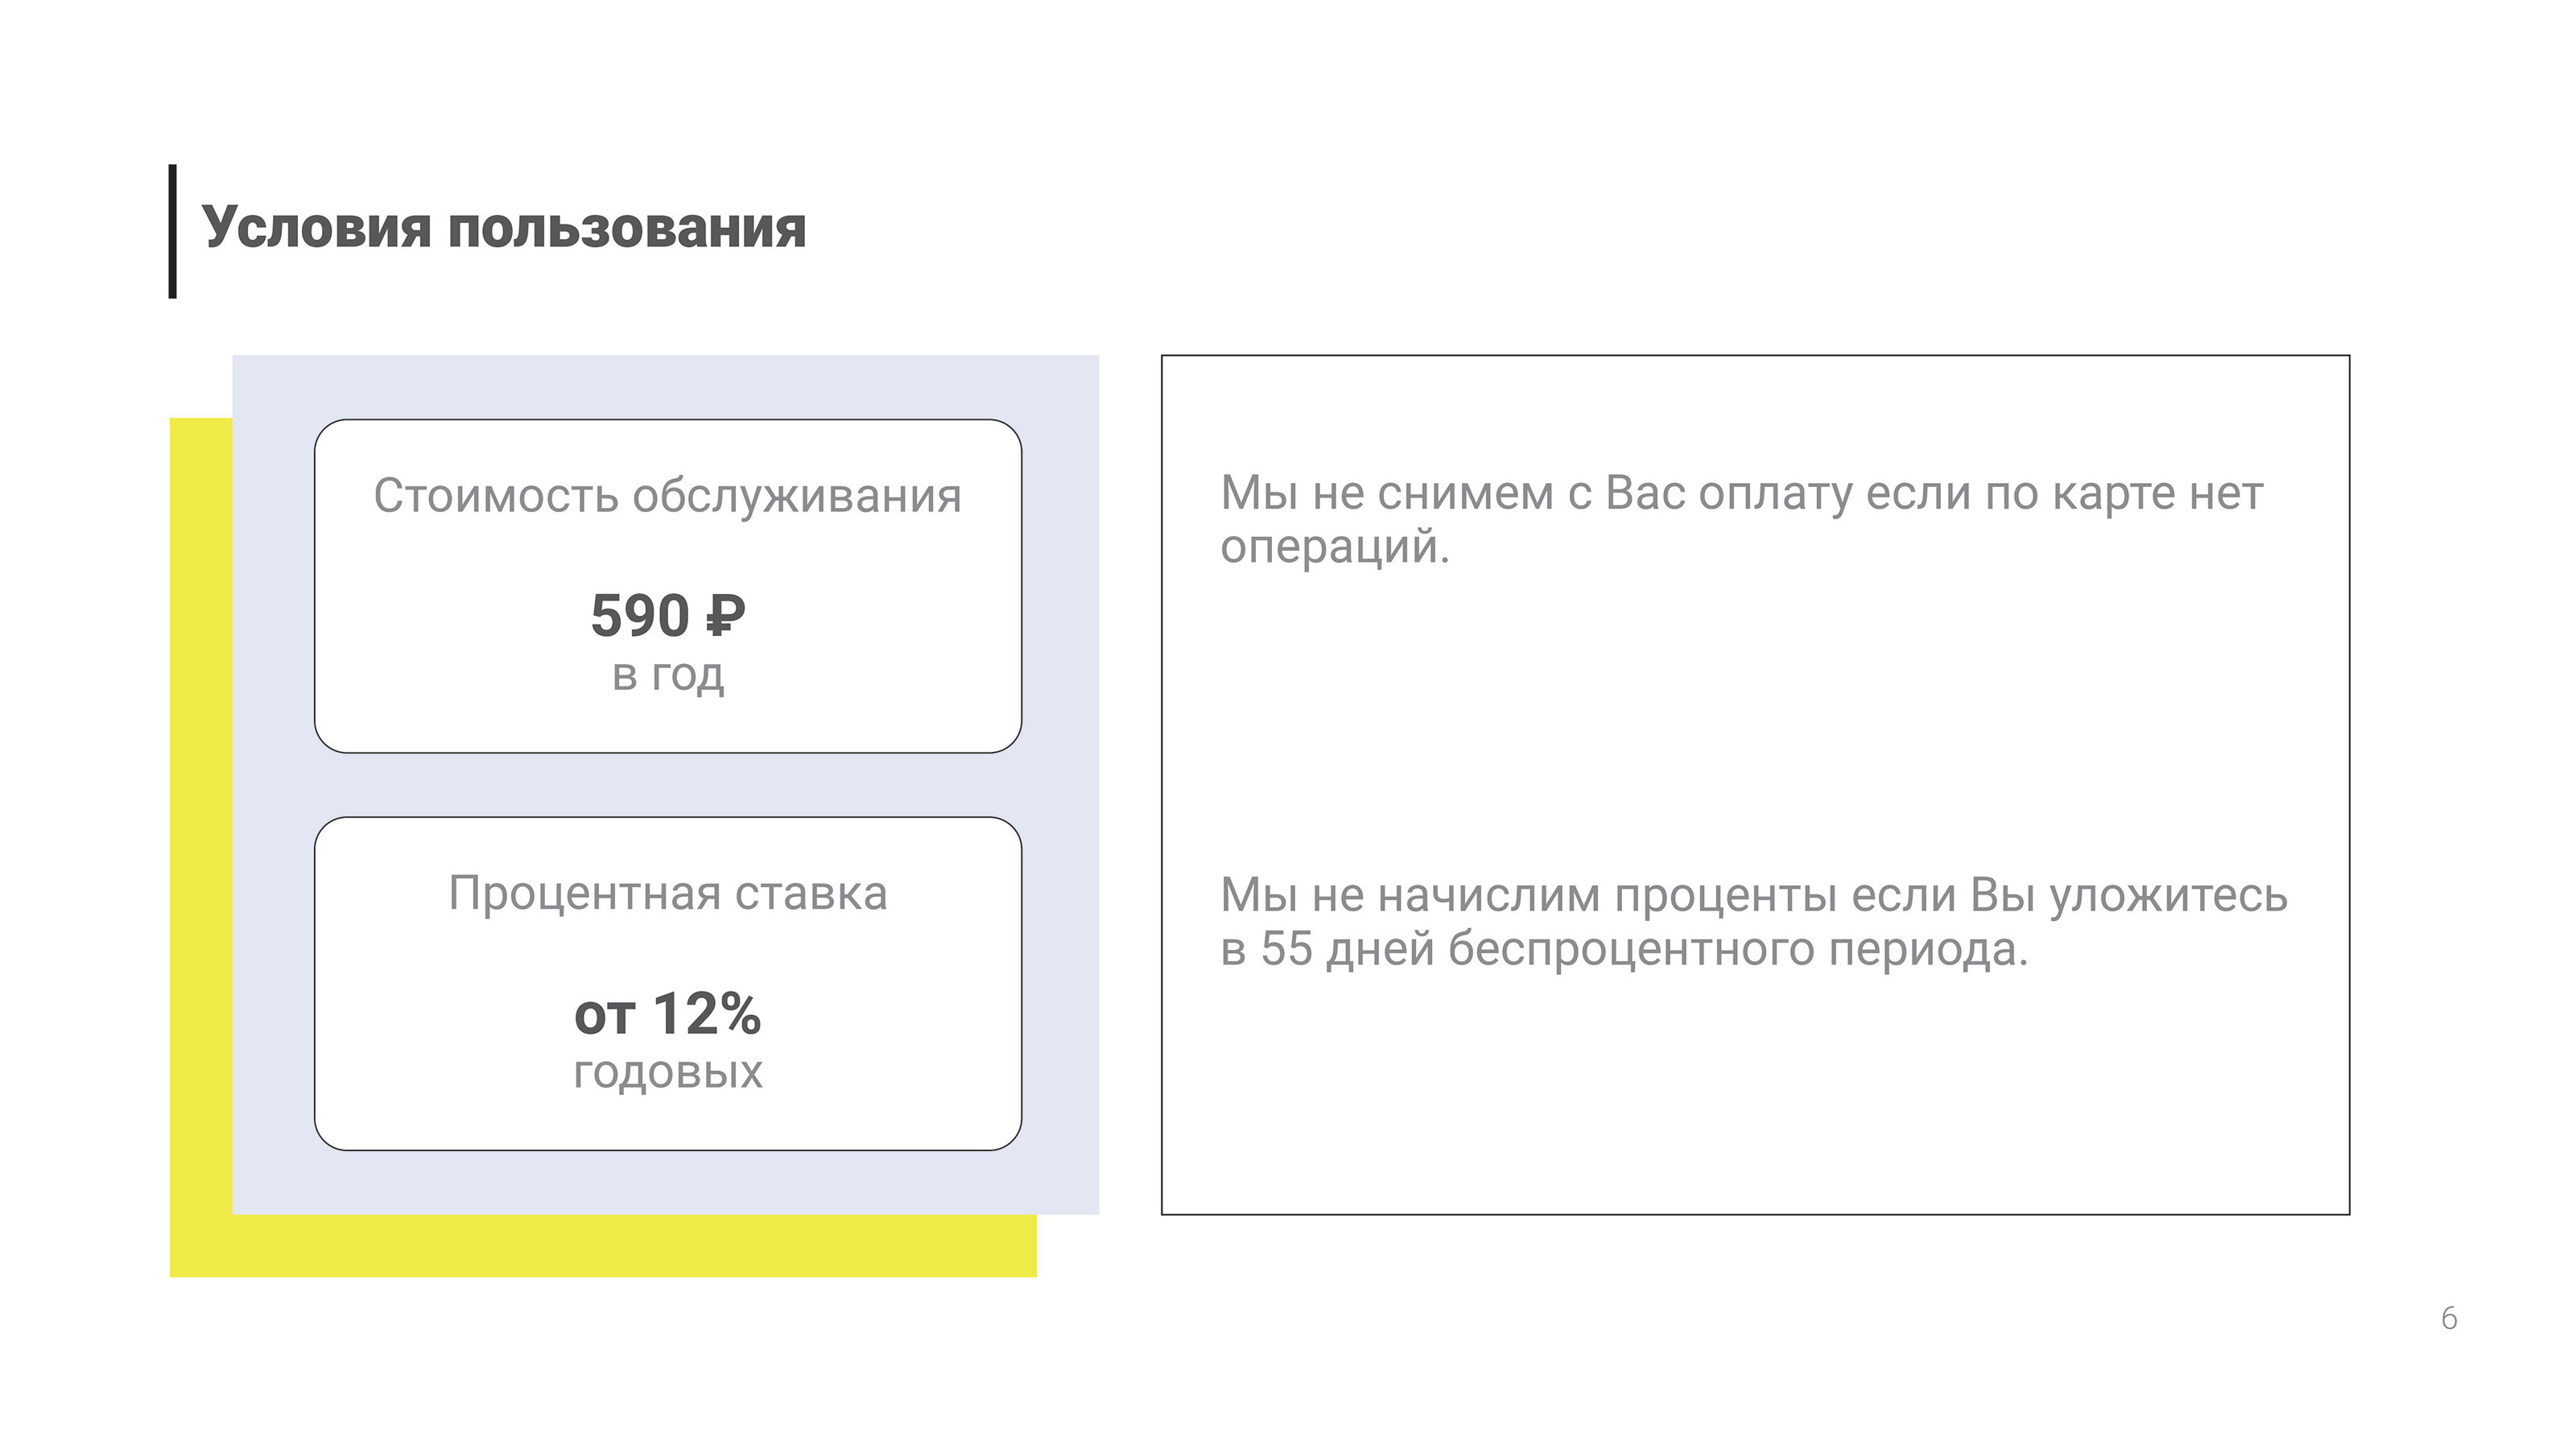2576x1449 pixels.
Task: Click the word "пользования" in the heading
Action: (626, 228)
